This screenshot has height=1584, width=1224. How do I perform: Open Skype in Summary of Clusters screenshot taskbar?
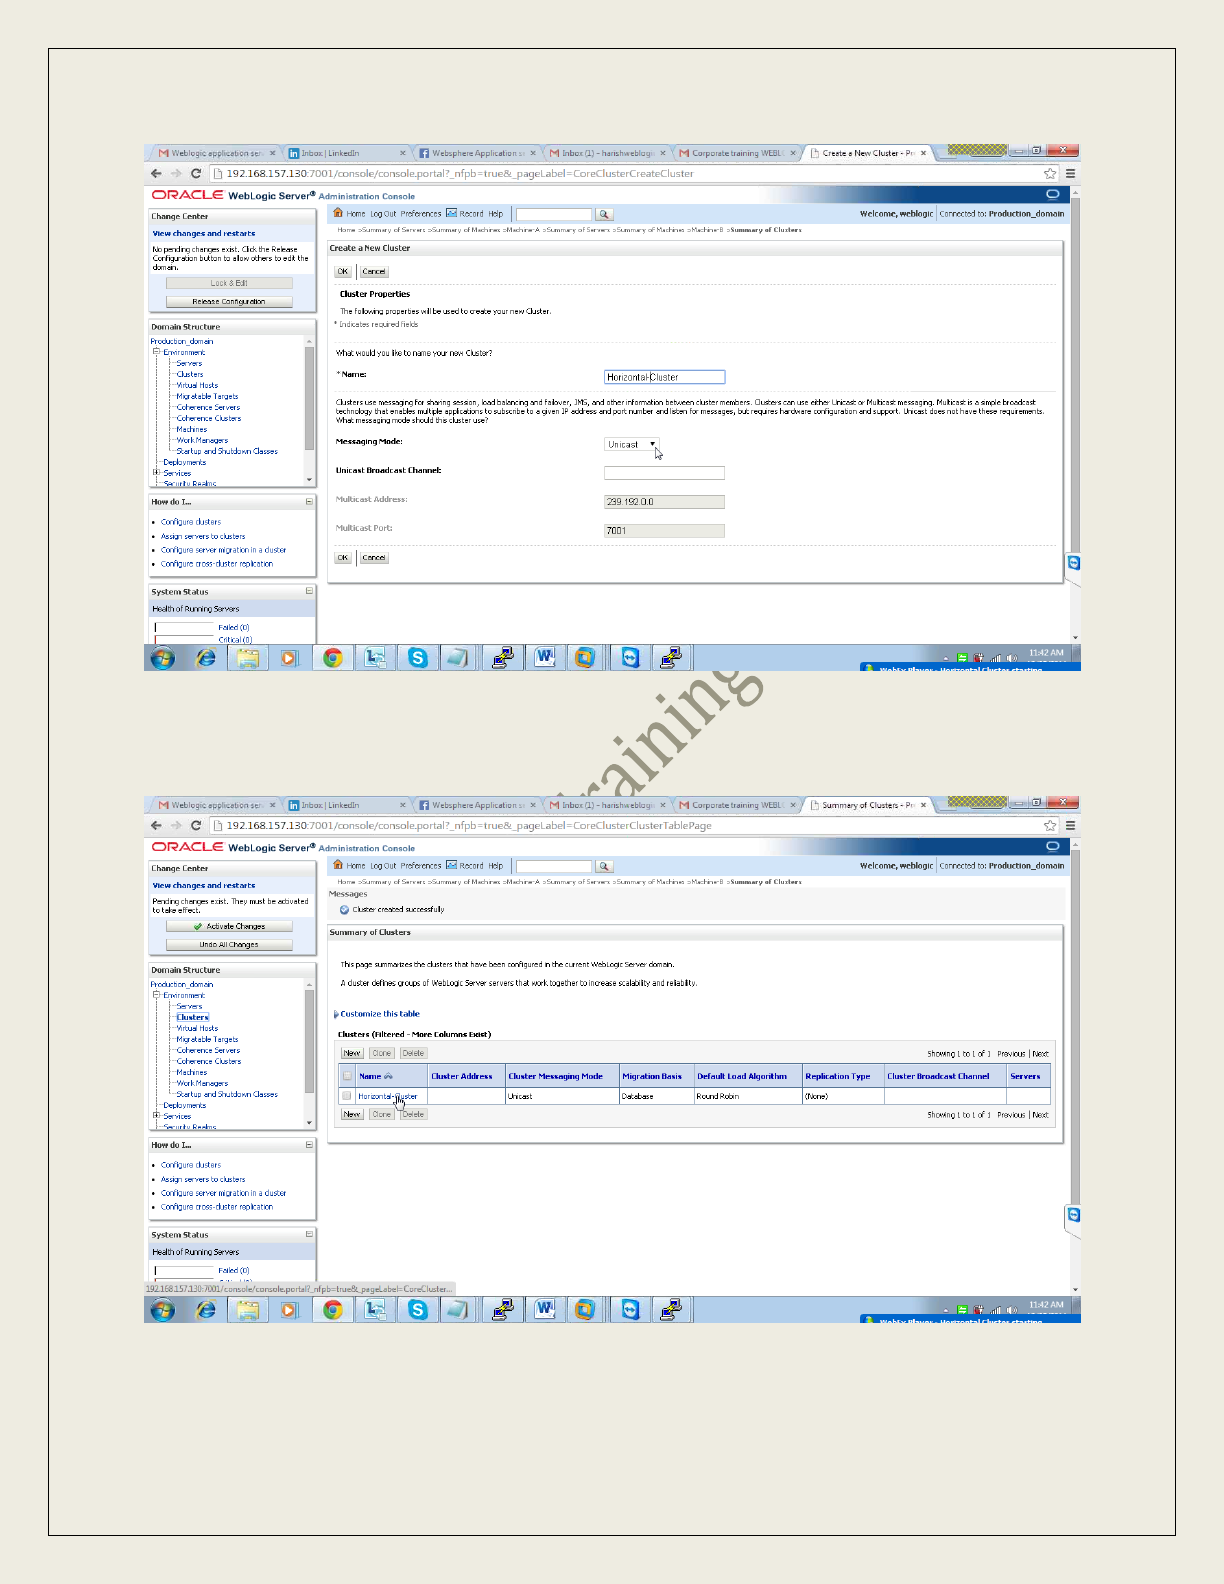418,1310
